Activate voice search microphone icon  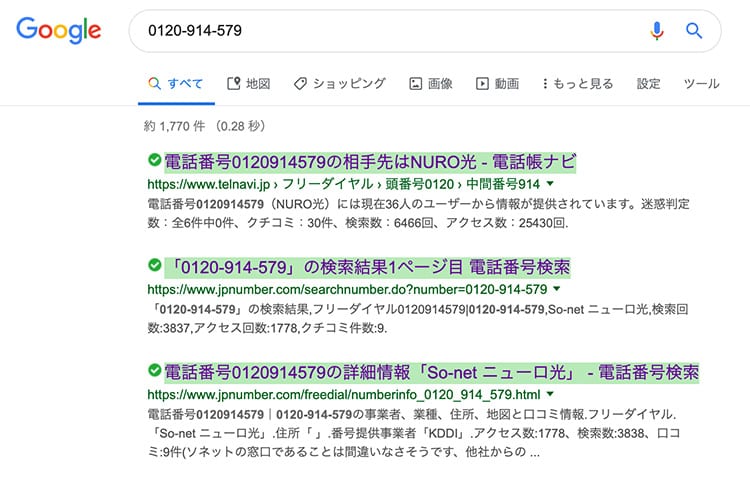click(657, 31)
